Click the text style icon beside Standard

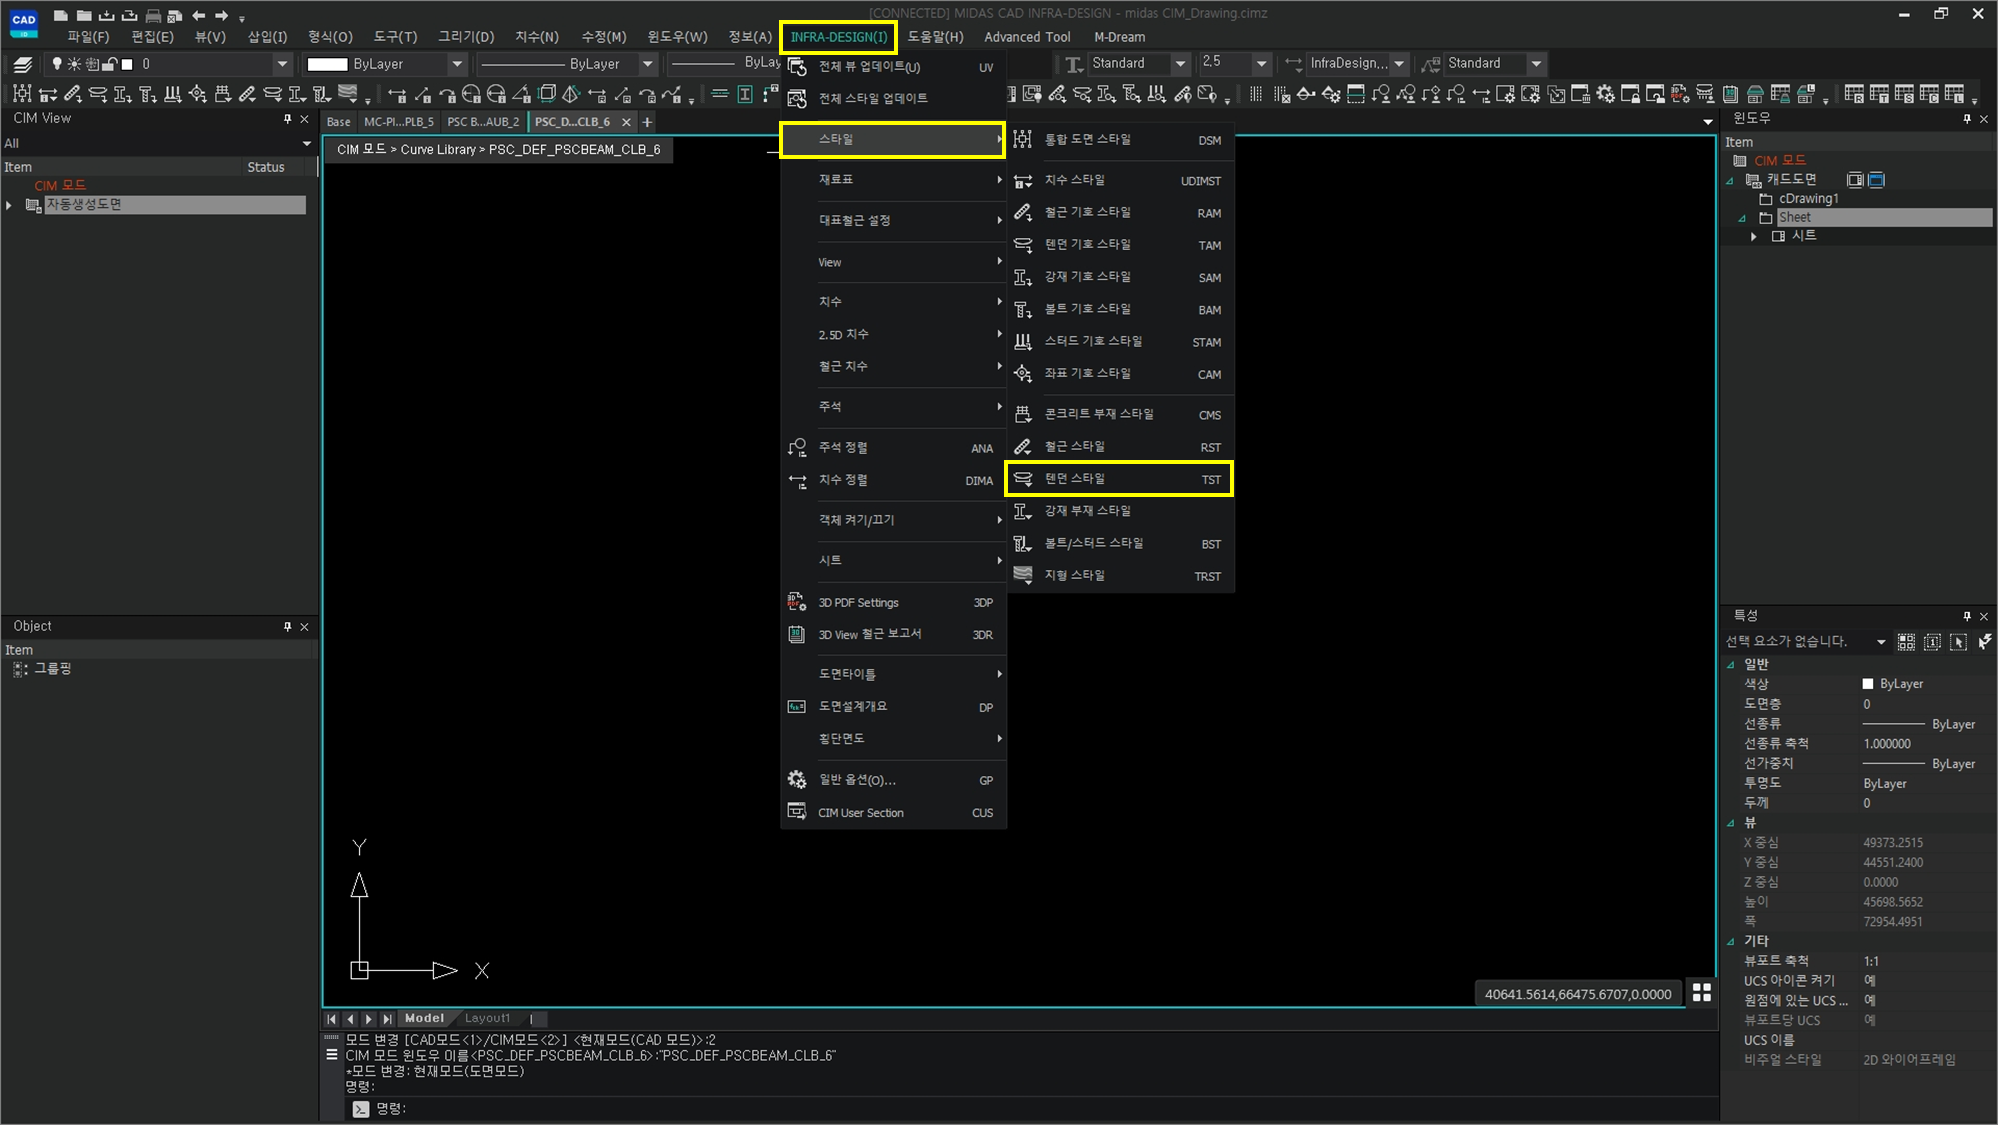coord(1073,64)
